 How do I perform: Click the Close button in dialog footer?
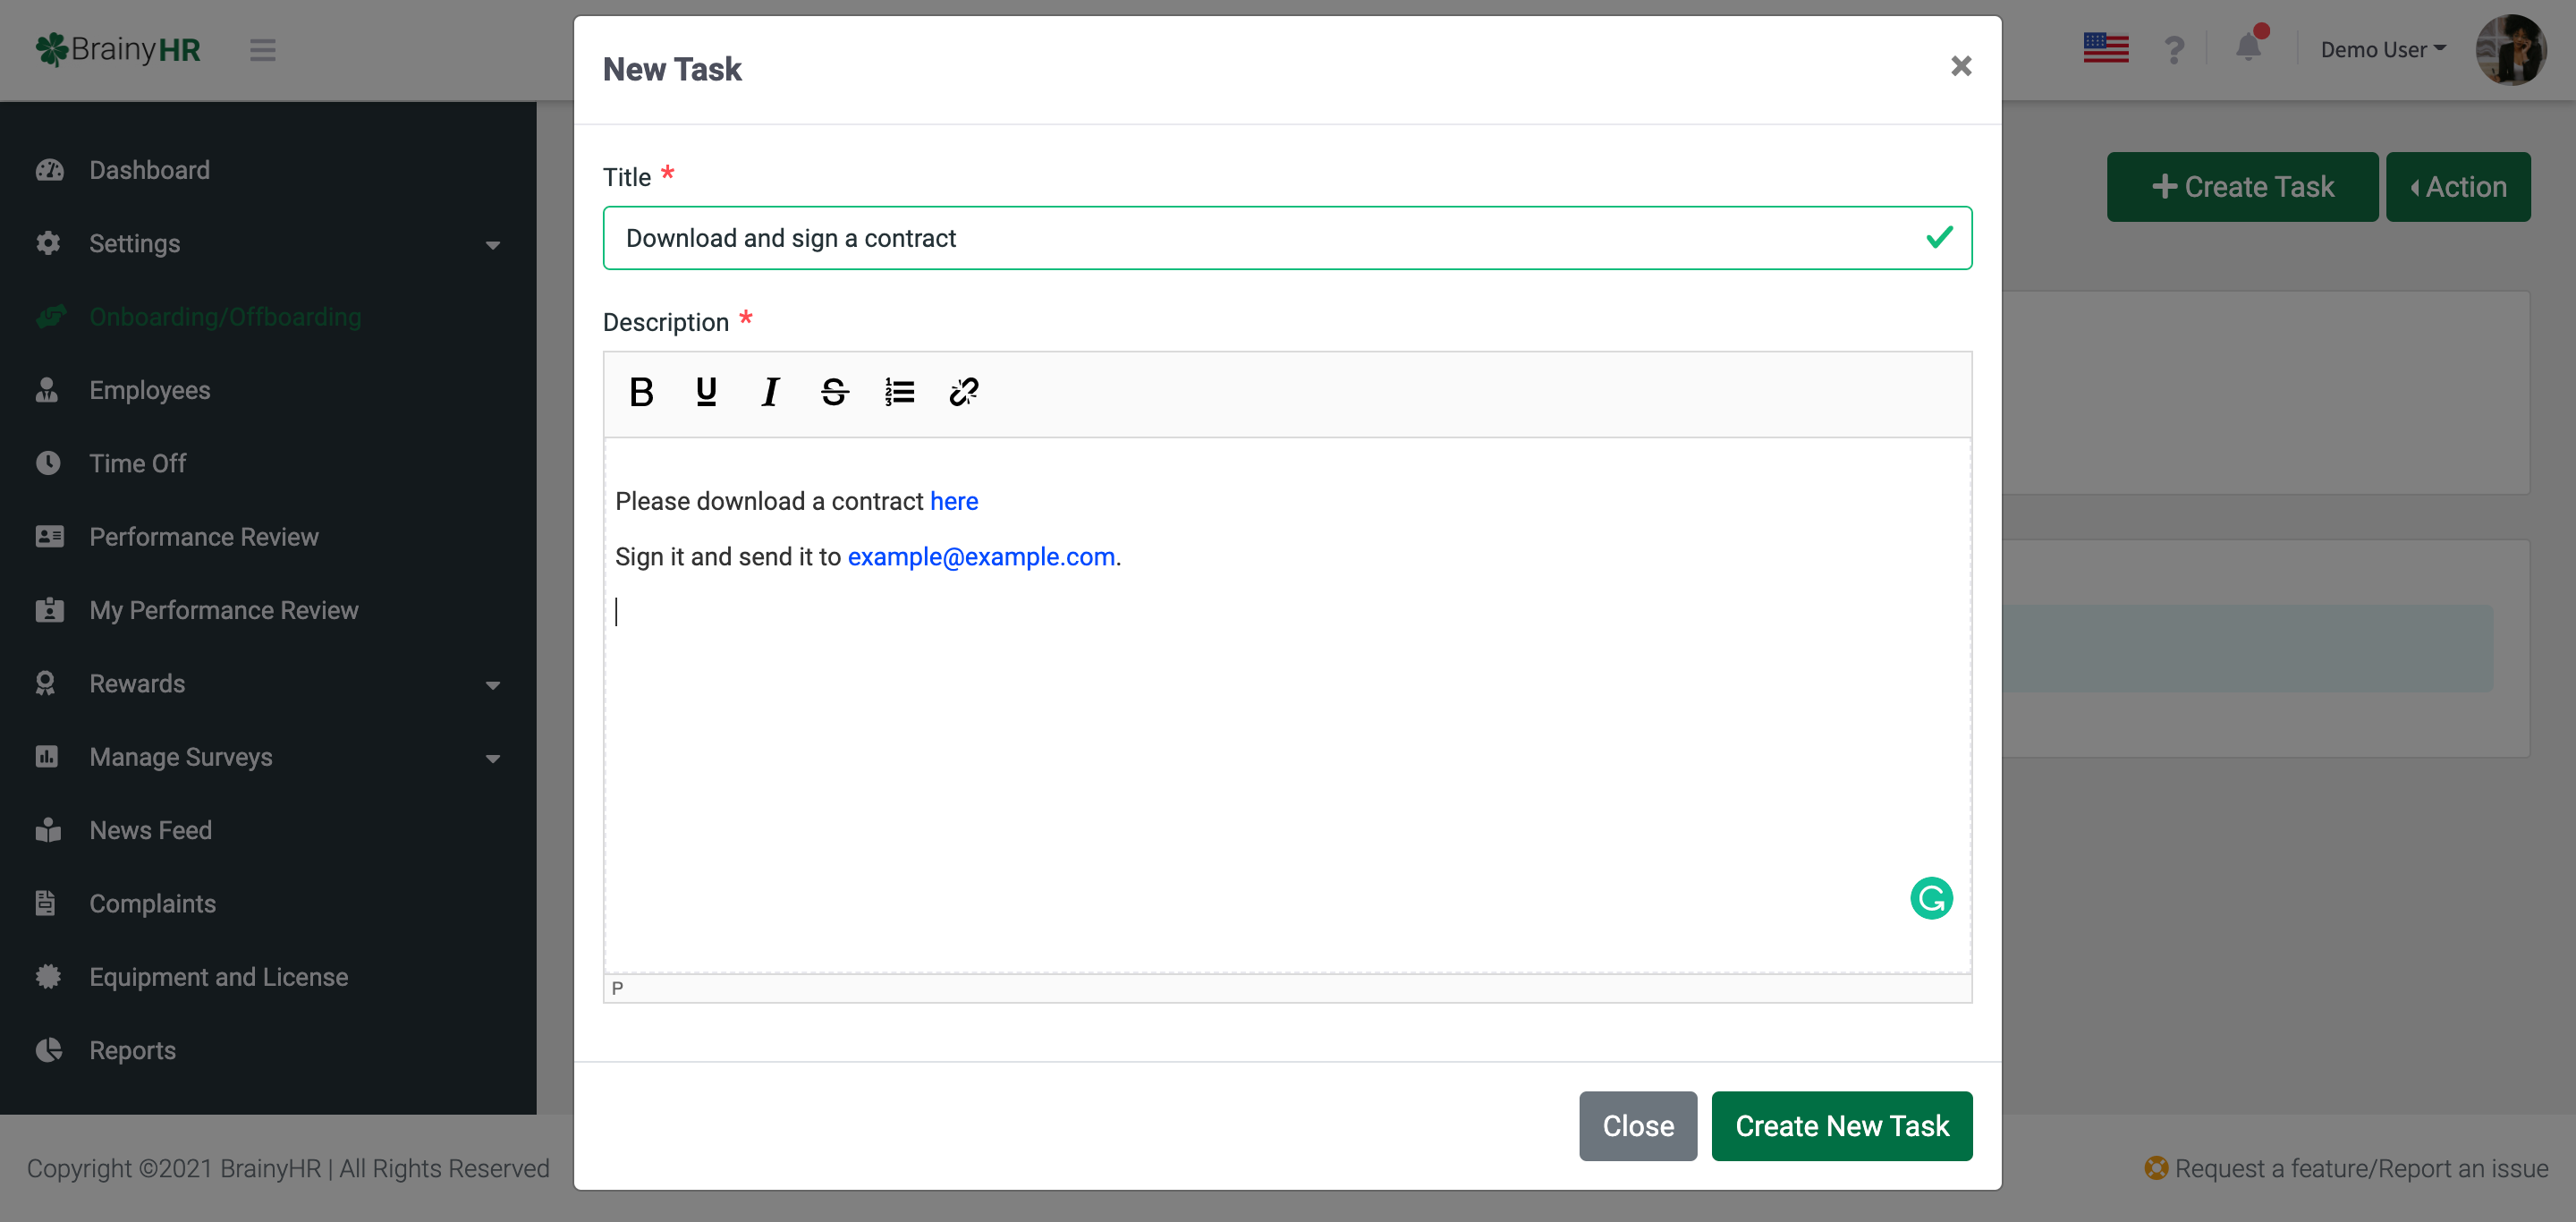[x=1638, y=1126]
